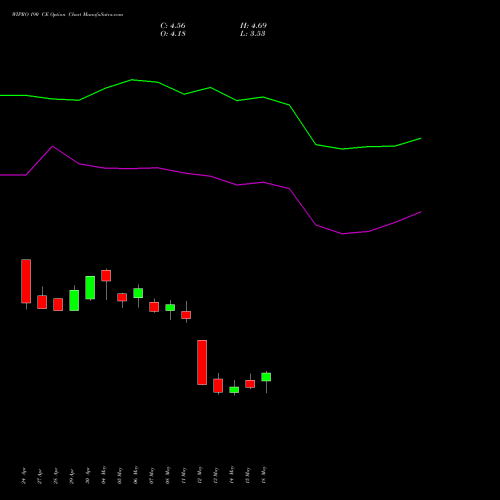
Task: Click the red candlestick at 05 May
Action: pos(122,297)
